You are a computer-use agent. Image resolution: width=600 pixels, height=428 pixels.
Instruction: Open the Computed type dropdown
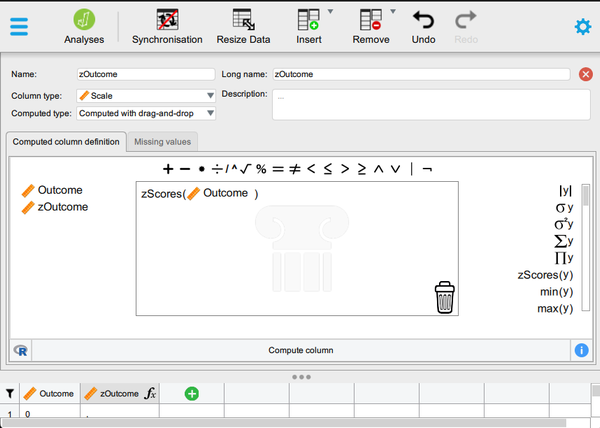coord(146,113)
